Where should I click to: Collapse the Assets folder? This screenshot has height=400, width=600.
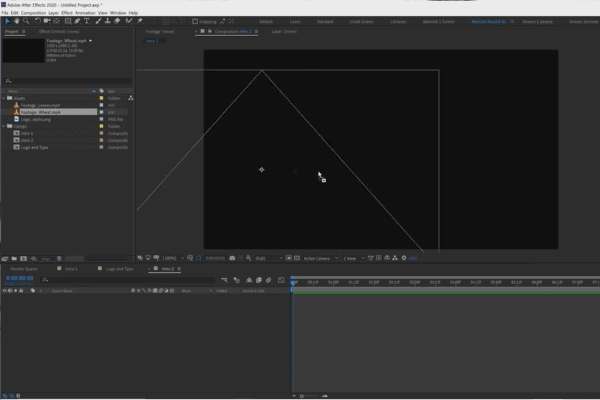4,98
